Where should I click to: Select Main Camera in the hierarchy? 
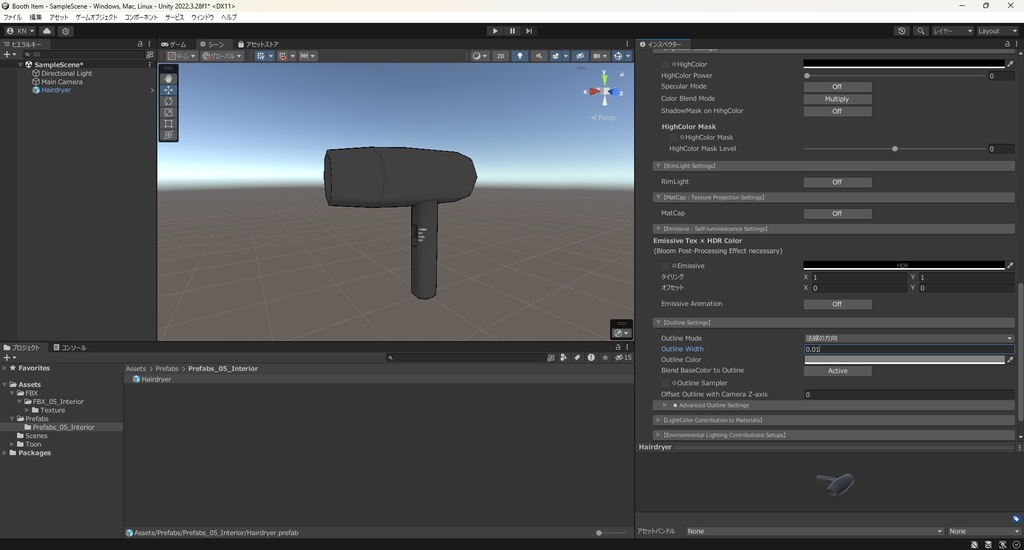pyautogui.click(x=61, y=82)
